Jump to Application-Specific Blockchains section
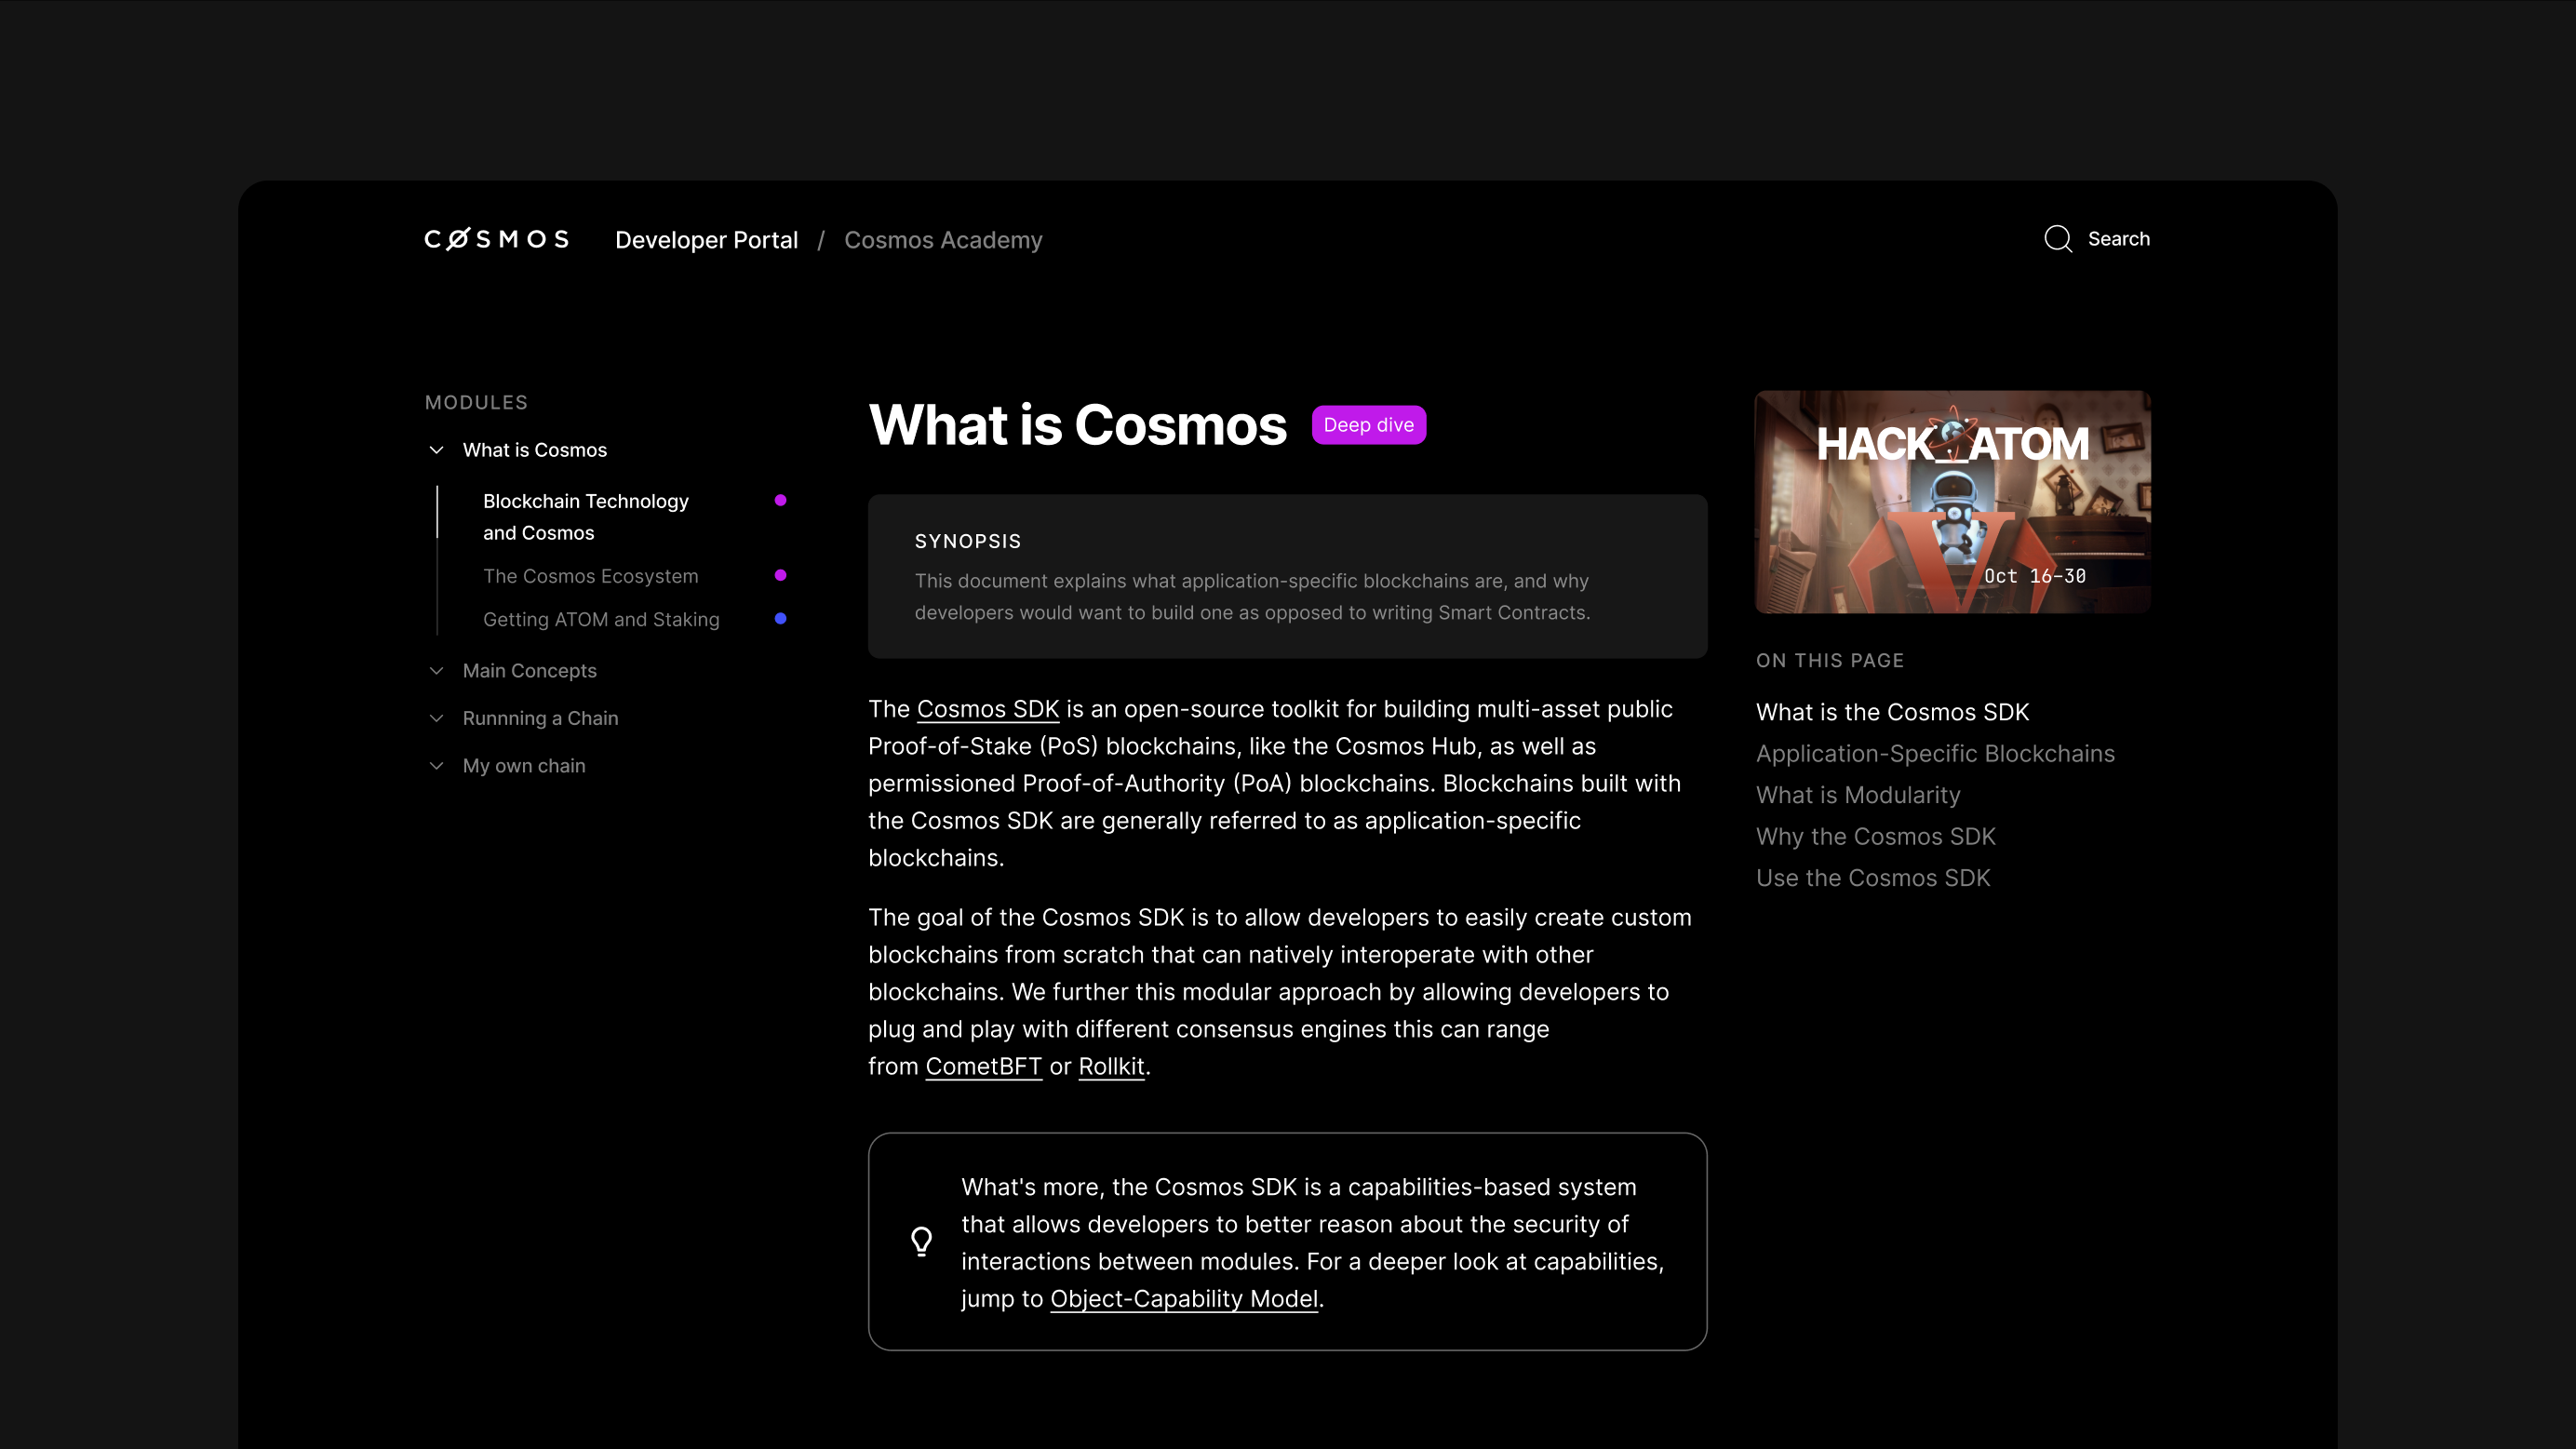The width and height of the screenshot is (2576, 1449). coord(1934,754)
